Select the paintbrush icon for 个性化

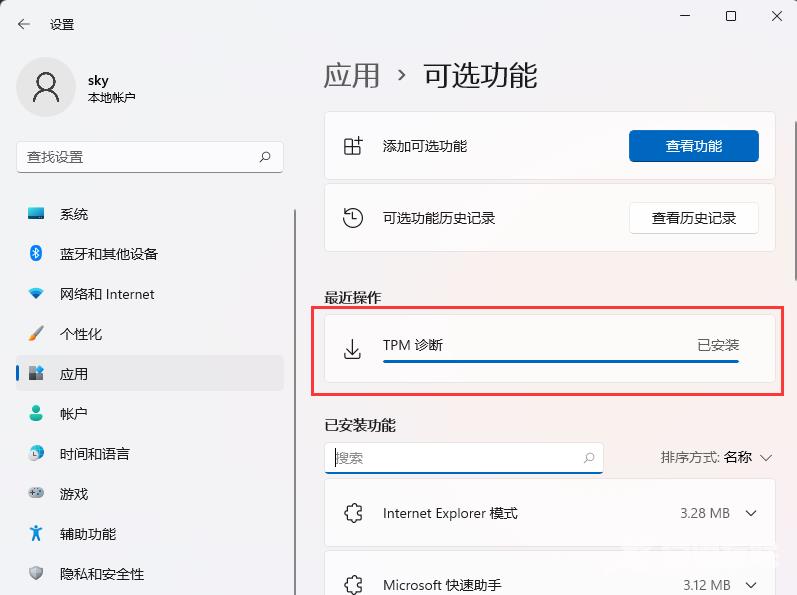pyautogui.click(x=36, y=333)
